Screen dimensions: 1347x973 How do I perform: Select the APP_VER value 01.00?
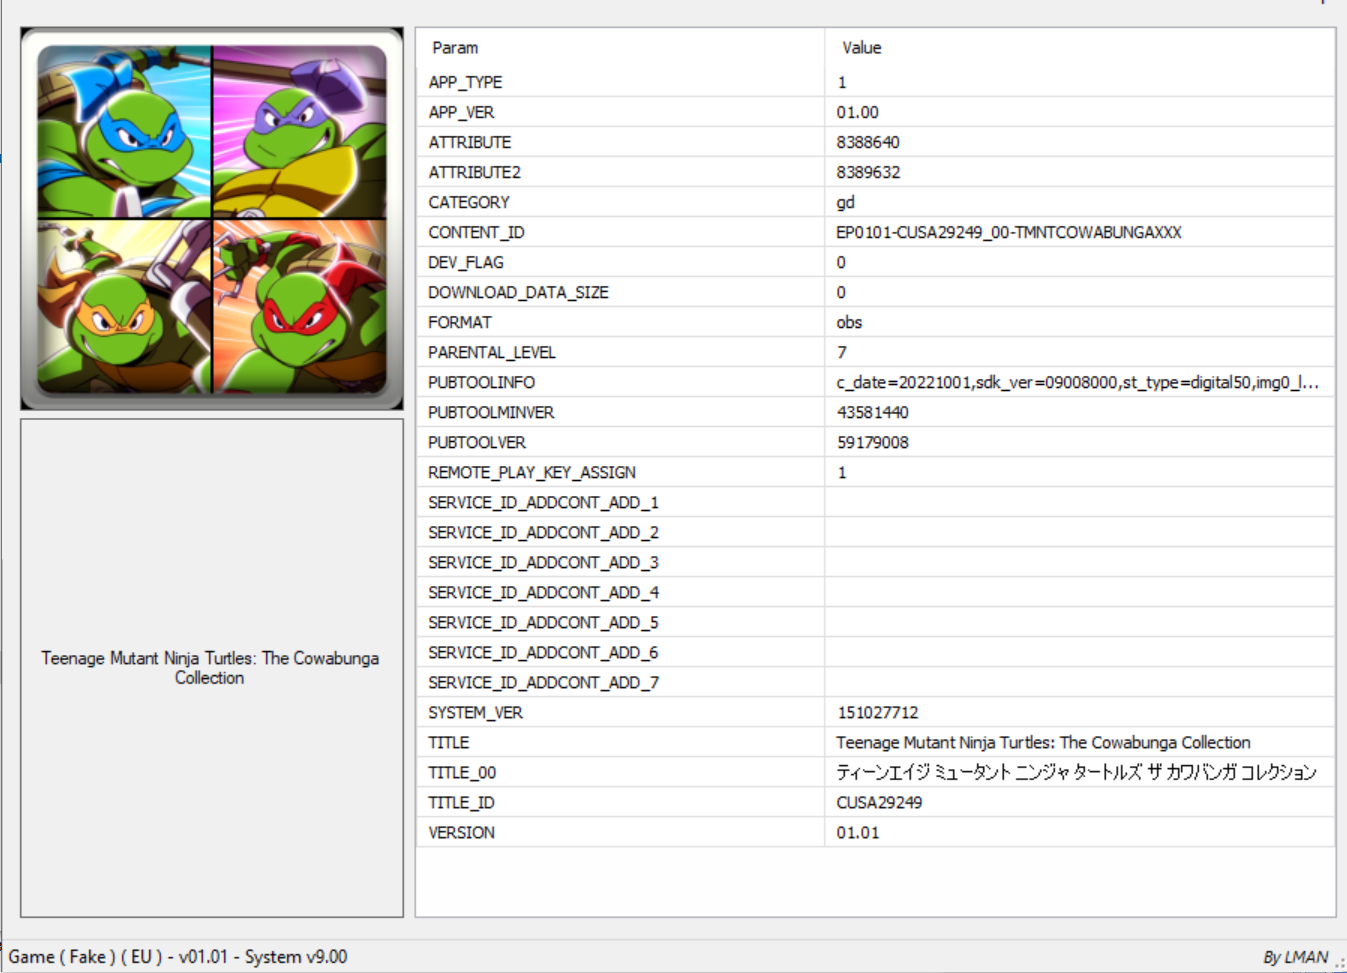[858, 112]
